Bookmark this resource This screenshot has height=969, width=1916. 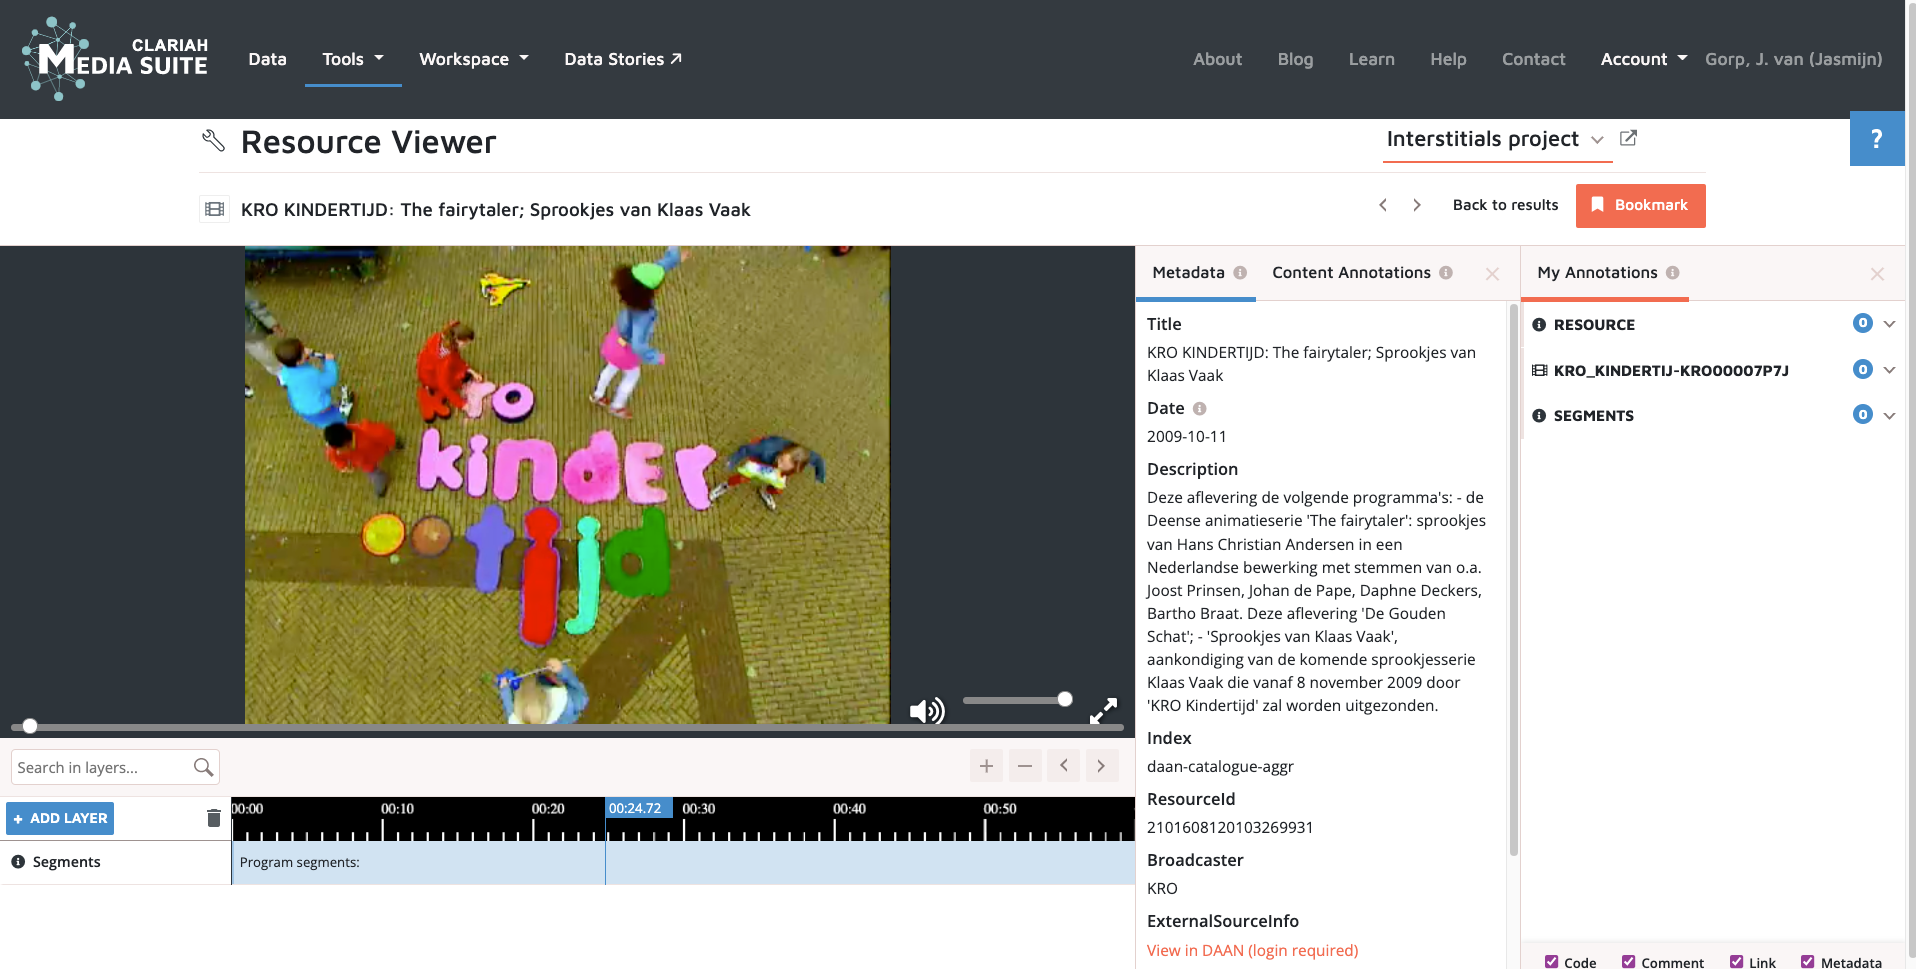1640,205
